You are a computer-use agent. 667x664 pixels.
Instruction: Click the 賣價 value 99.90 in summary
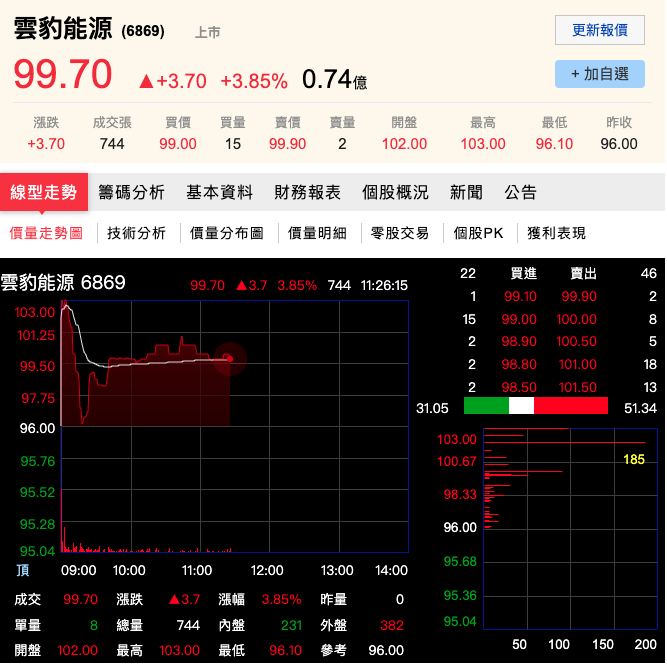288,144
